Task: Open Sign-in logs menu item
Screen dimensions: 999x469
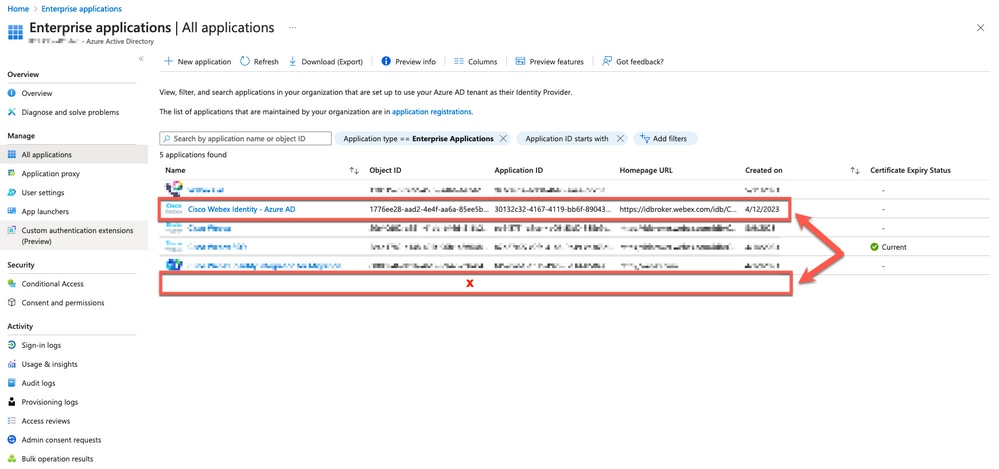Action: [x=41, y=345]
